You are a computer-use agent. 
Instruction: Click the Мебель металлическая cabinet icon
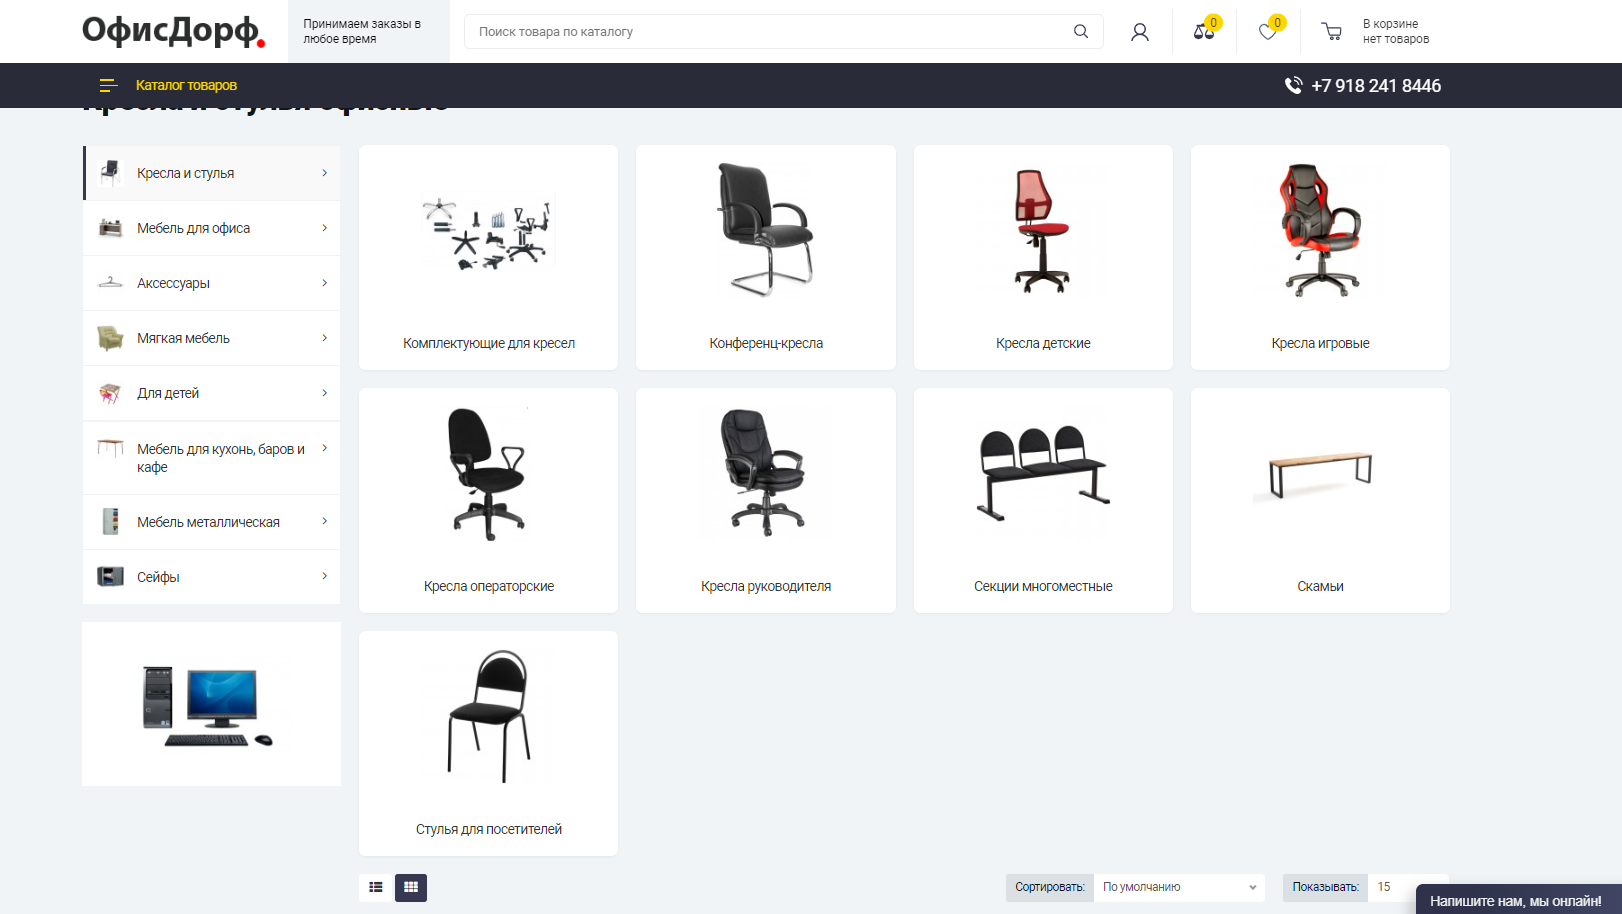coord(110,521)
